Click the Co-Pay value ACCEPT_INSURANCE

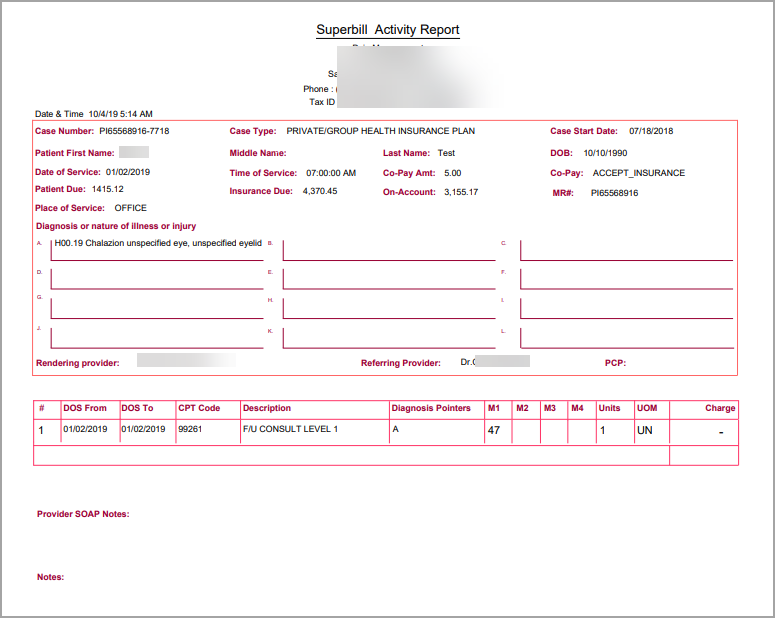[x=639, y=173]
